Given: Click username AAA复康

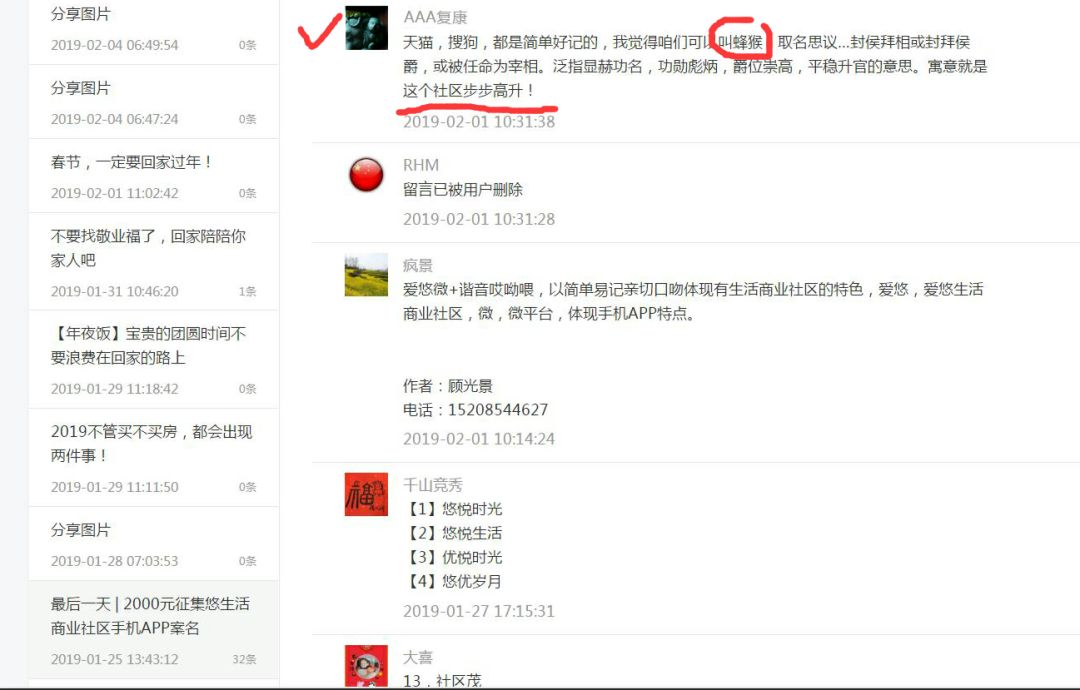Looking at the screenshot, I should point(435,17).
